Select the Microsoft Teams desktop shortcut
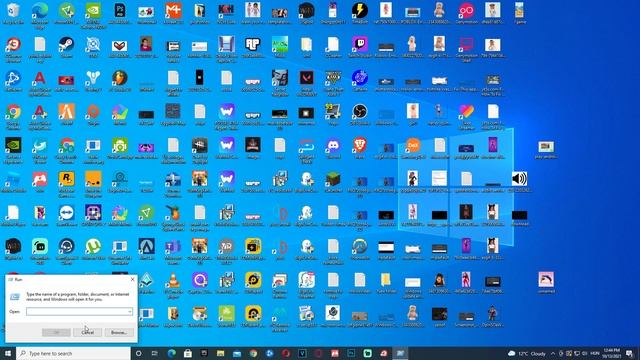Screen dimensions: 640x360 tap(173, 246)
